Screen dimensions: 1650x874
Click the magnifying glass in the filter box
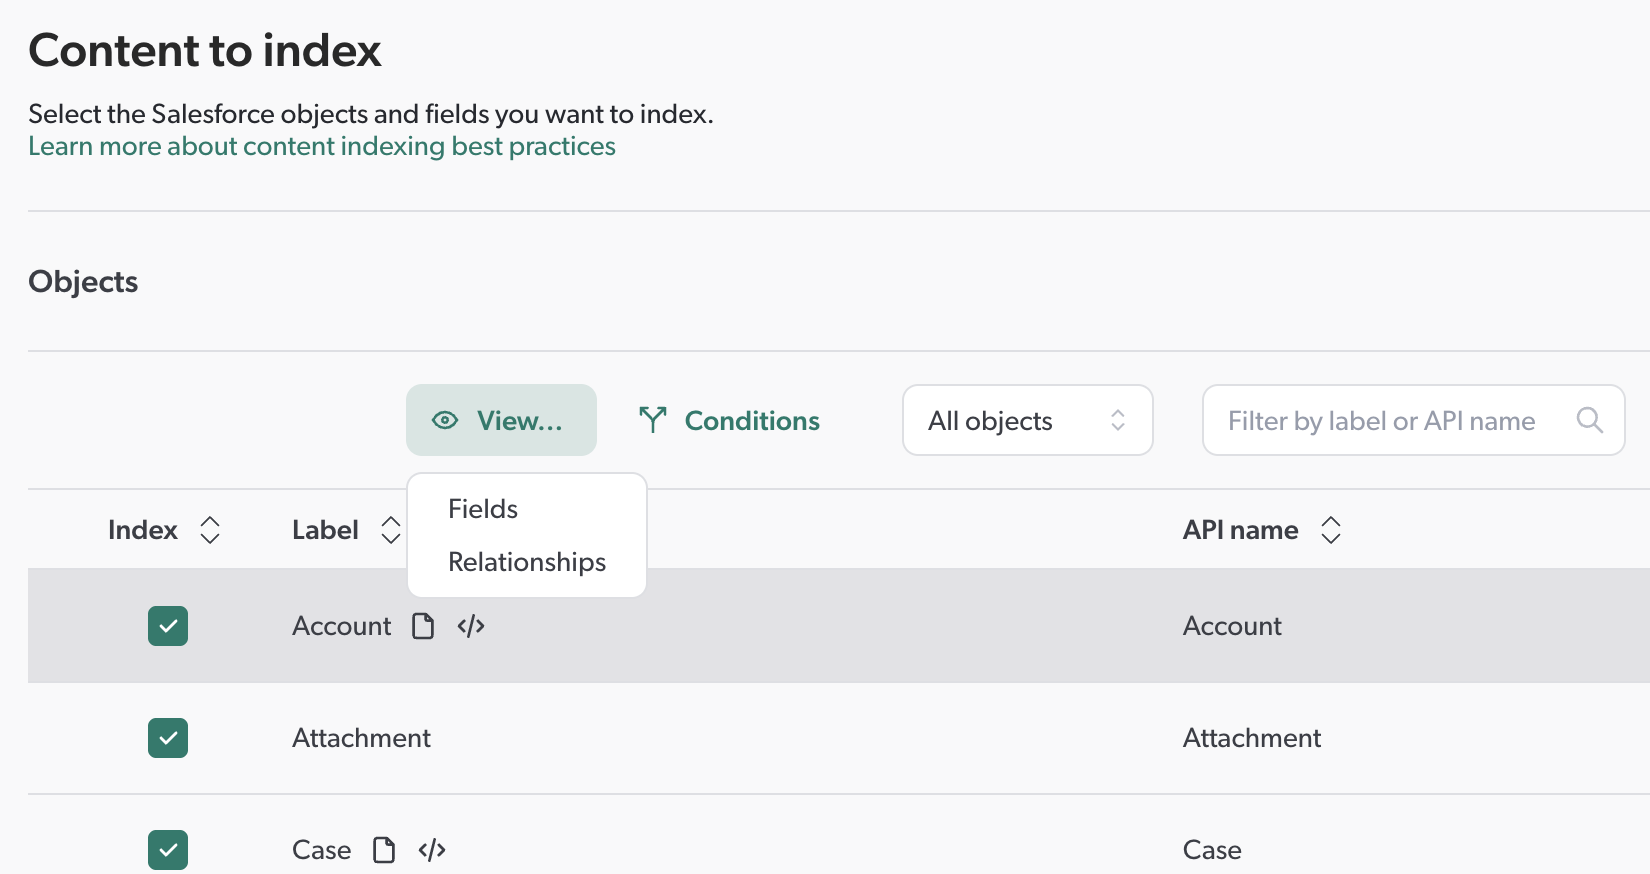click(1590, 420)
